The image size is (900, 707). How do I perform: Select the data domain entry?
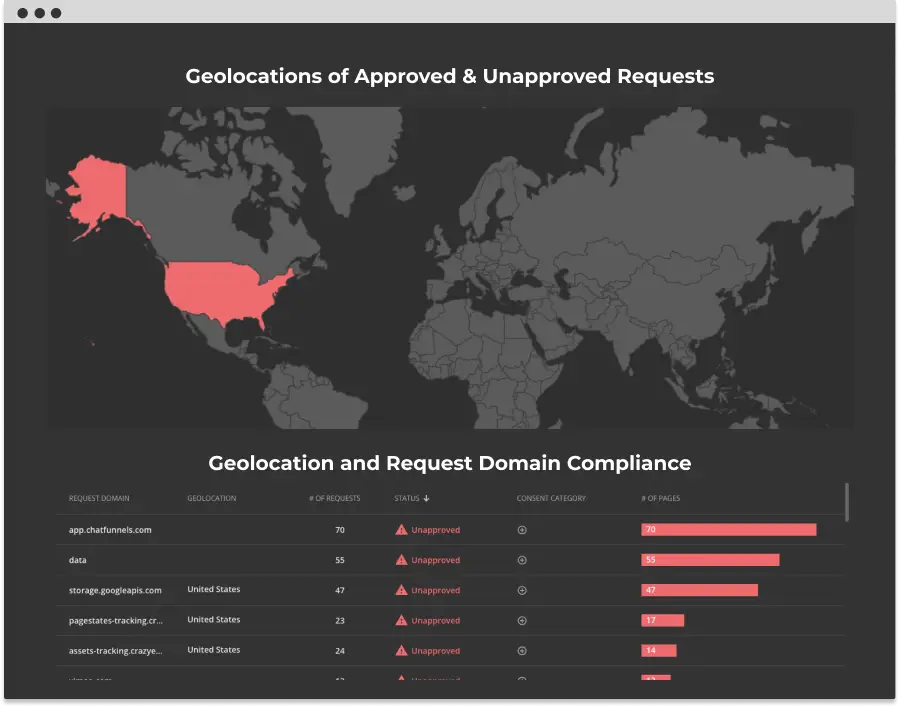pyautogui.click(x=77, y=560)
